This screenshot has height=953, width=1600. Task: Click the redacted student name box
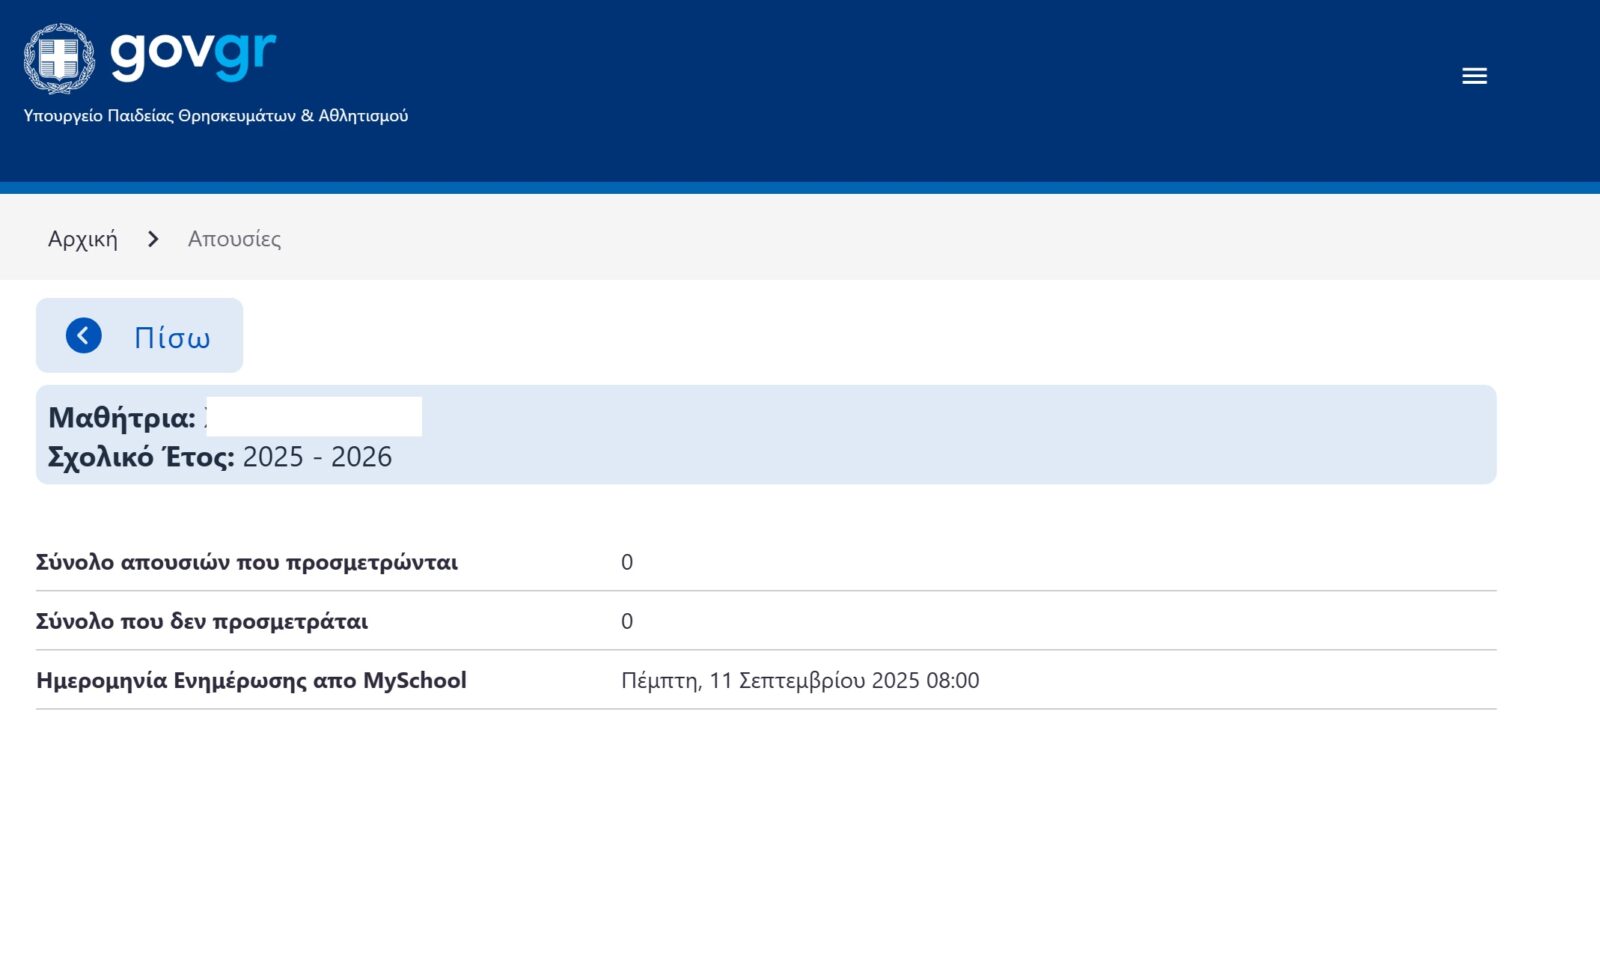click(x=314, y=416)
